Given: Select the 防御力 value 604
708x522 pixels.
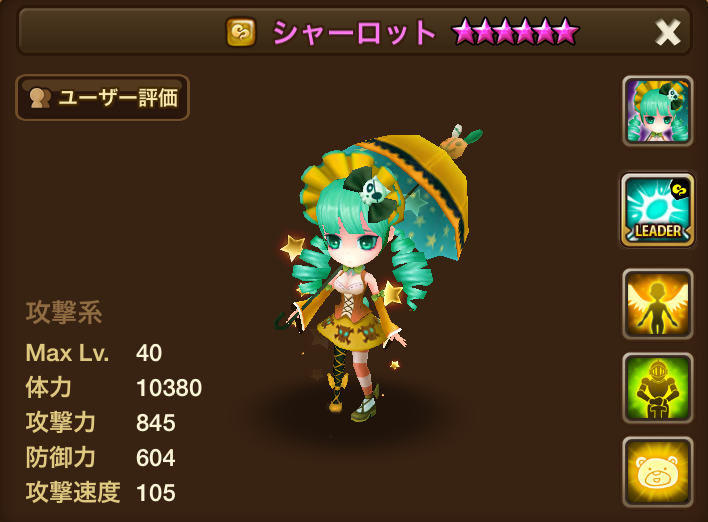Looking at the screenshot, I should point(155,457).
